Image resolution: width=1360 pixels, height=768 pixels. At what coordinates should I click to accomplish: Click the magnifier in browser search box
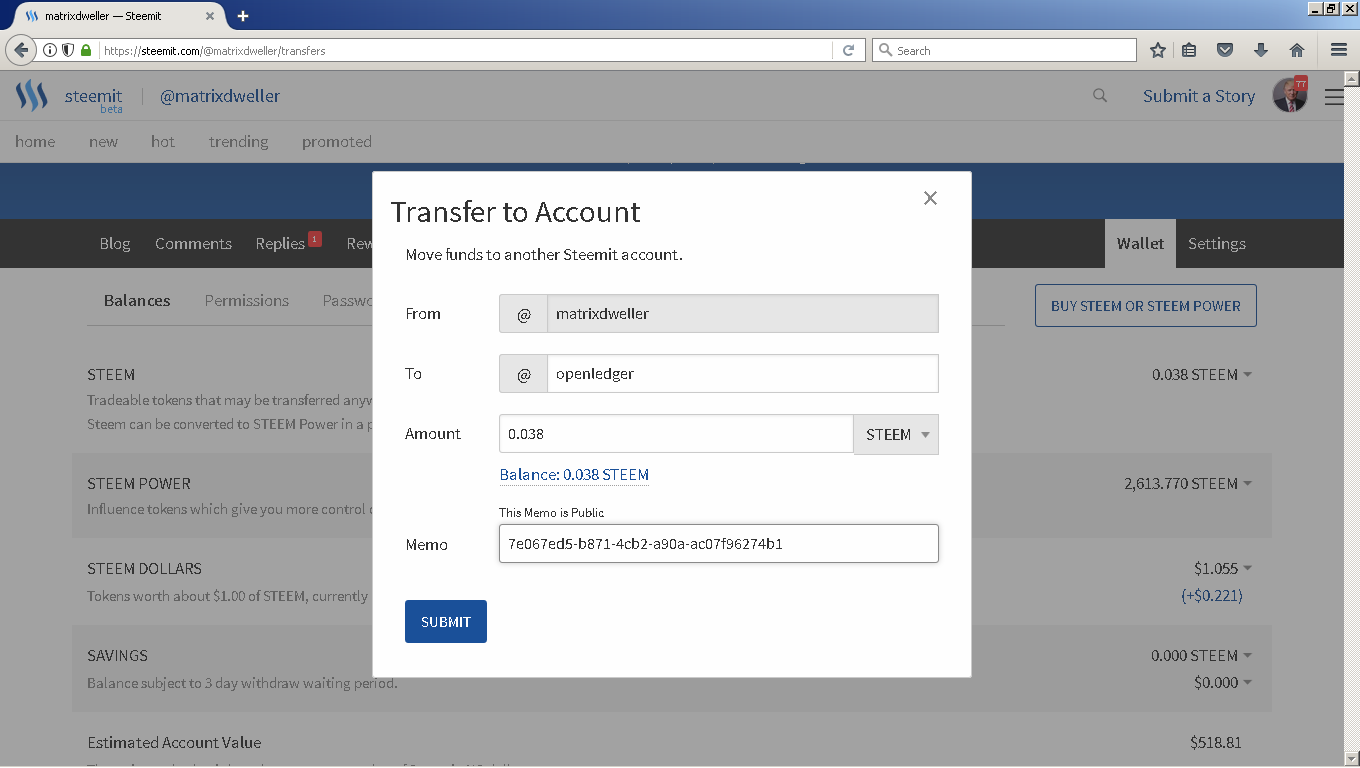pos(885,50)
